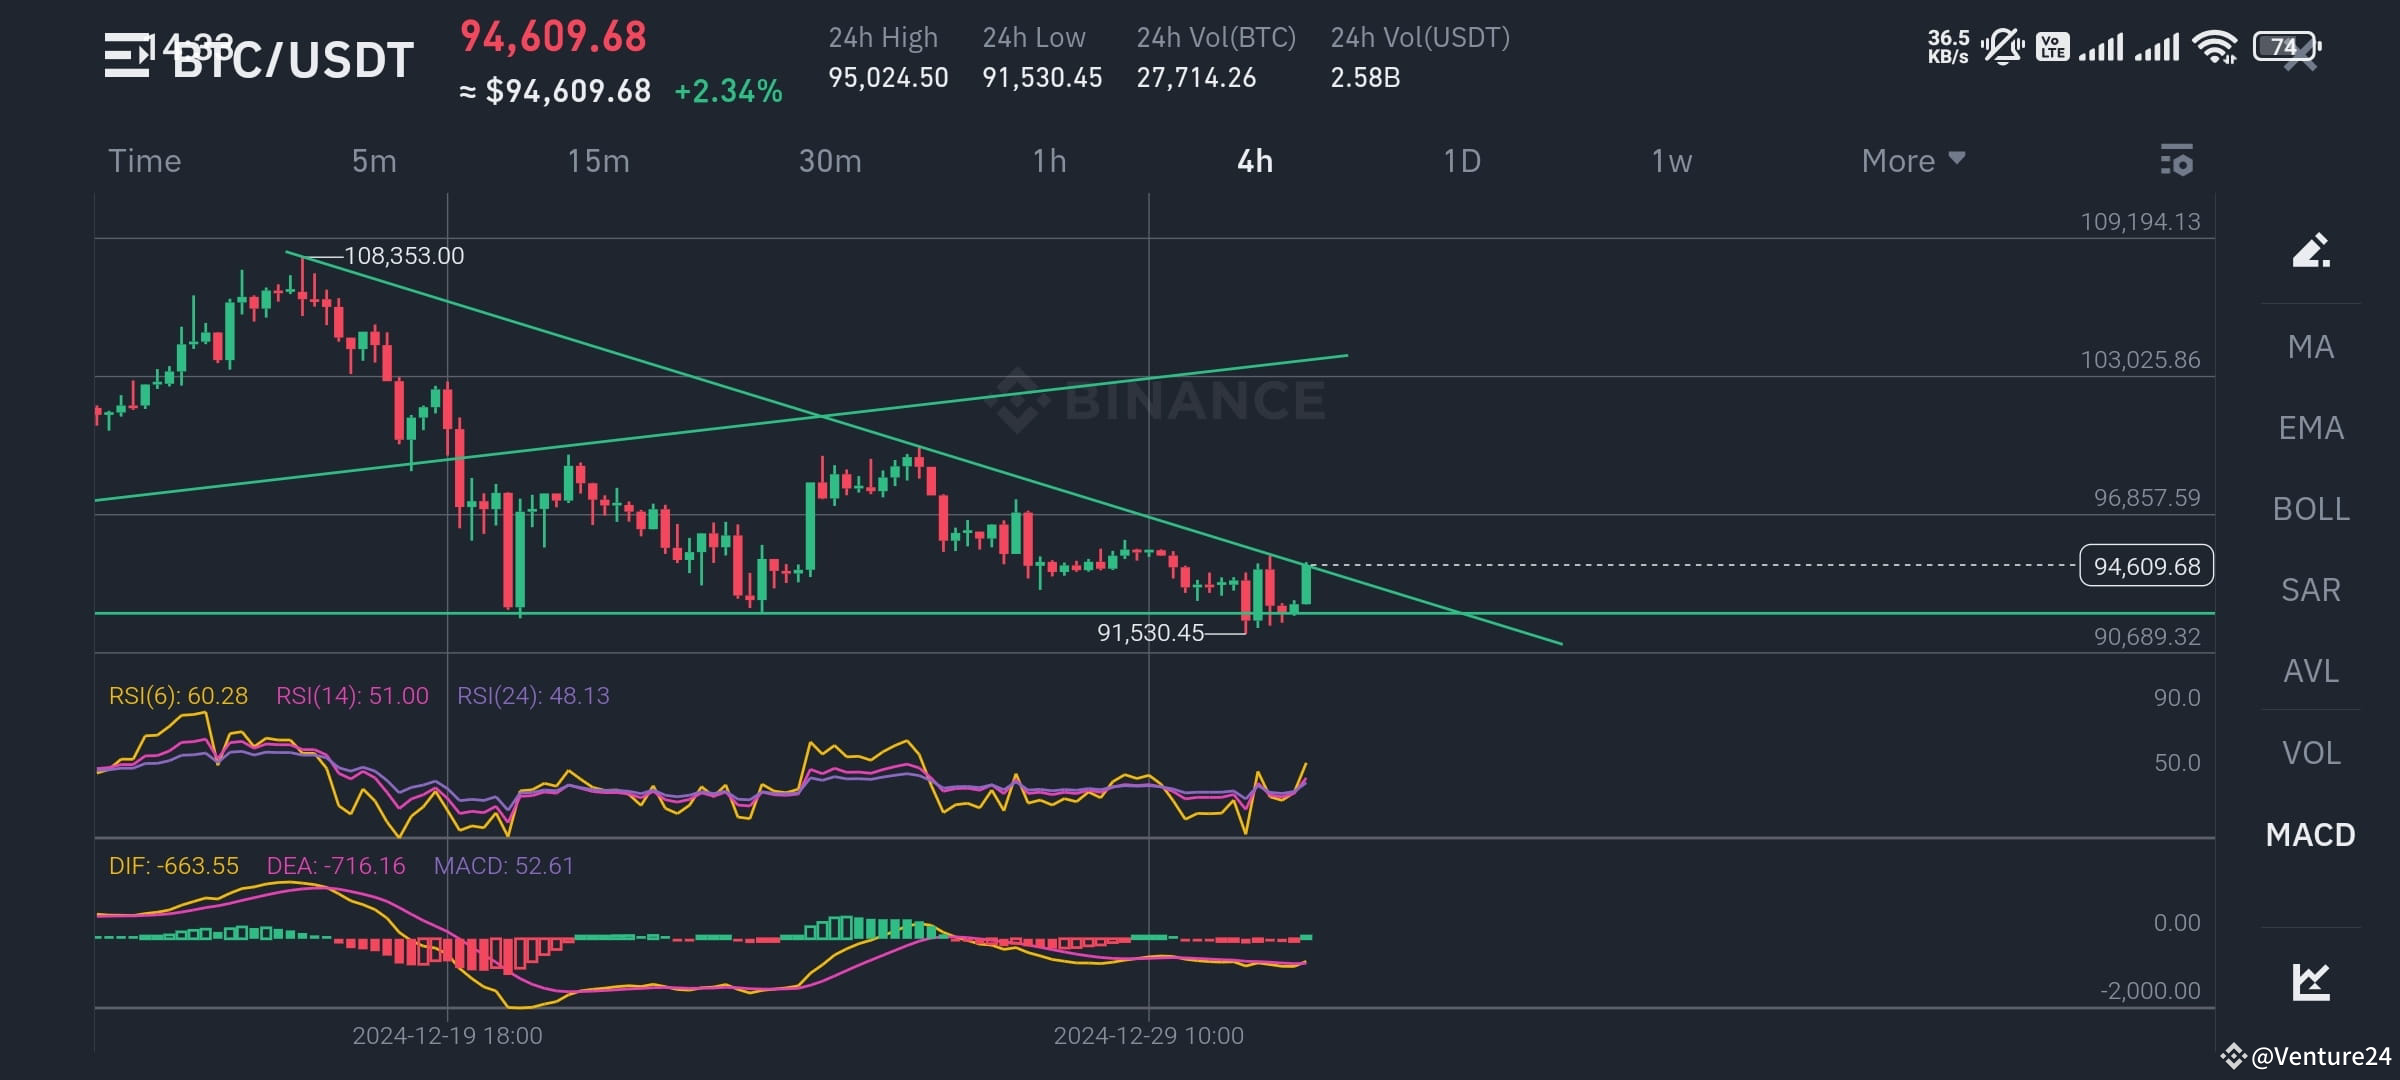Image resolution: width=2400 pixels, height=1080 pixels.
Task: Tap the 24h Vol(USDT) value 2.58B
Action: pos(1365,78)
